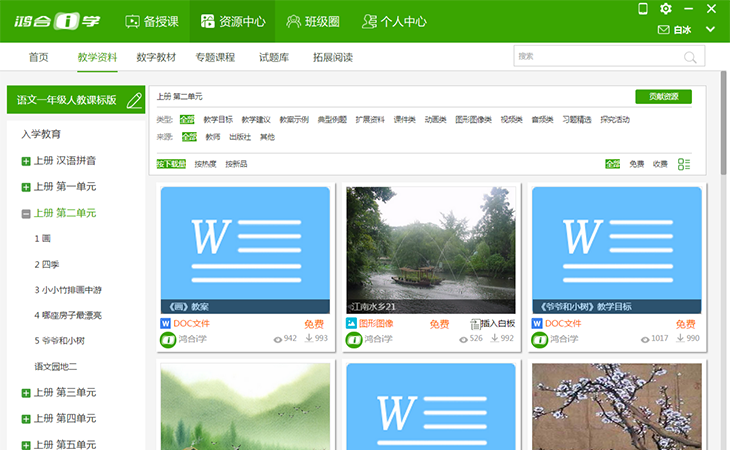The width and height of the screenshot is (730, 450).
Task: Sort resources by 按热度
Action: [x=205, y=164]
